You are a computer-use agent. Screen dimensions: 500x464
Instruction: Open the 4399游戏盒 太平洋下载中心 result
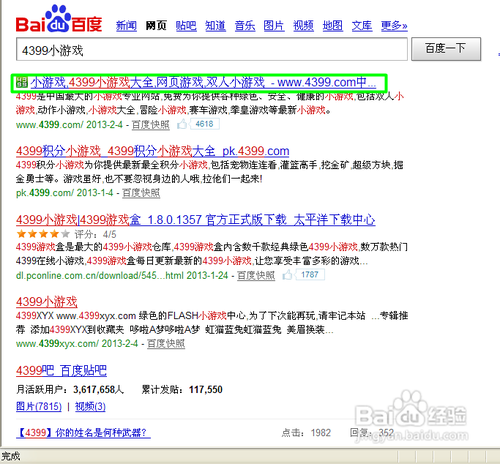(x=196, y=220)
